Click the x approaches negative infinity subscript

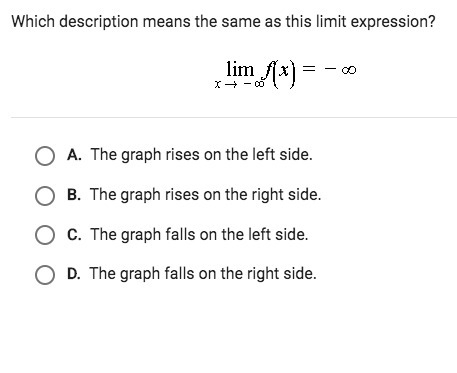click(239, 84)
